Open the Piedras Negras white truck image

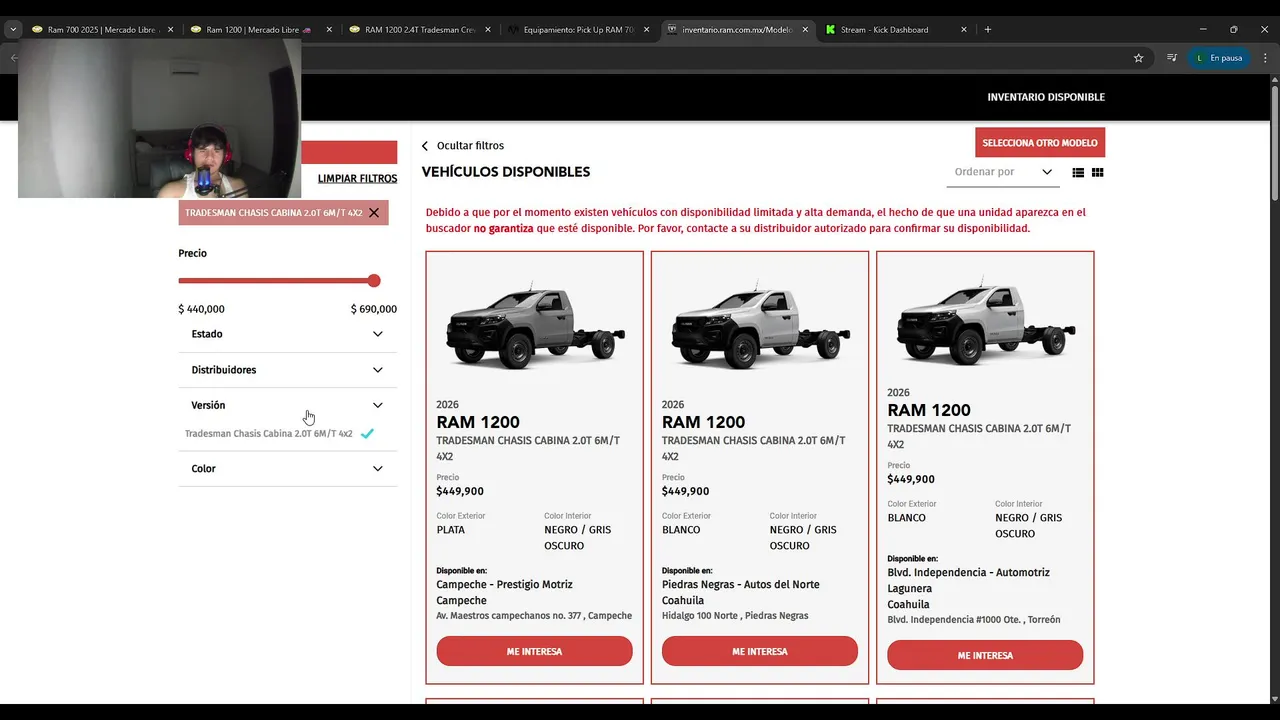point(760,327)
